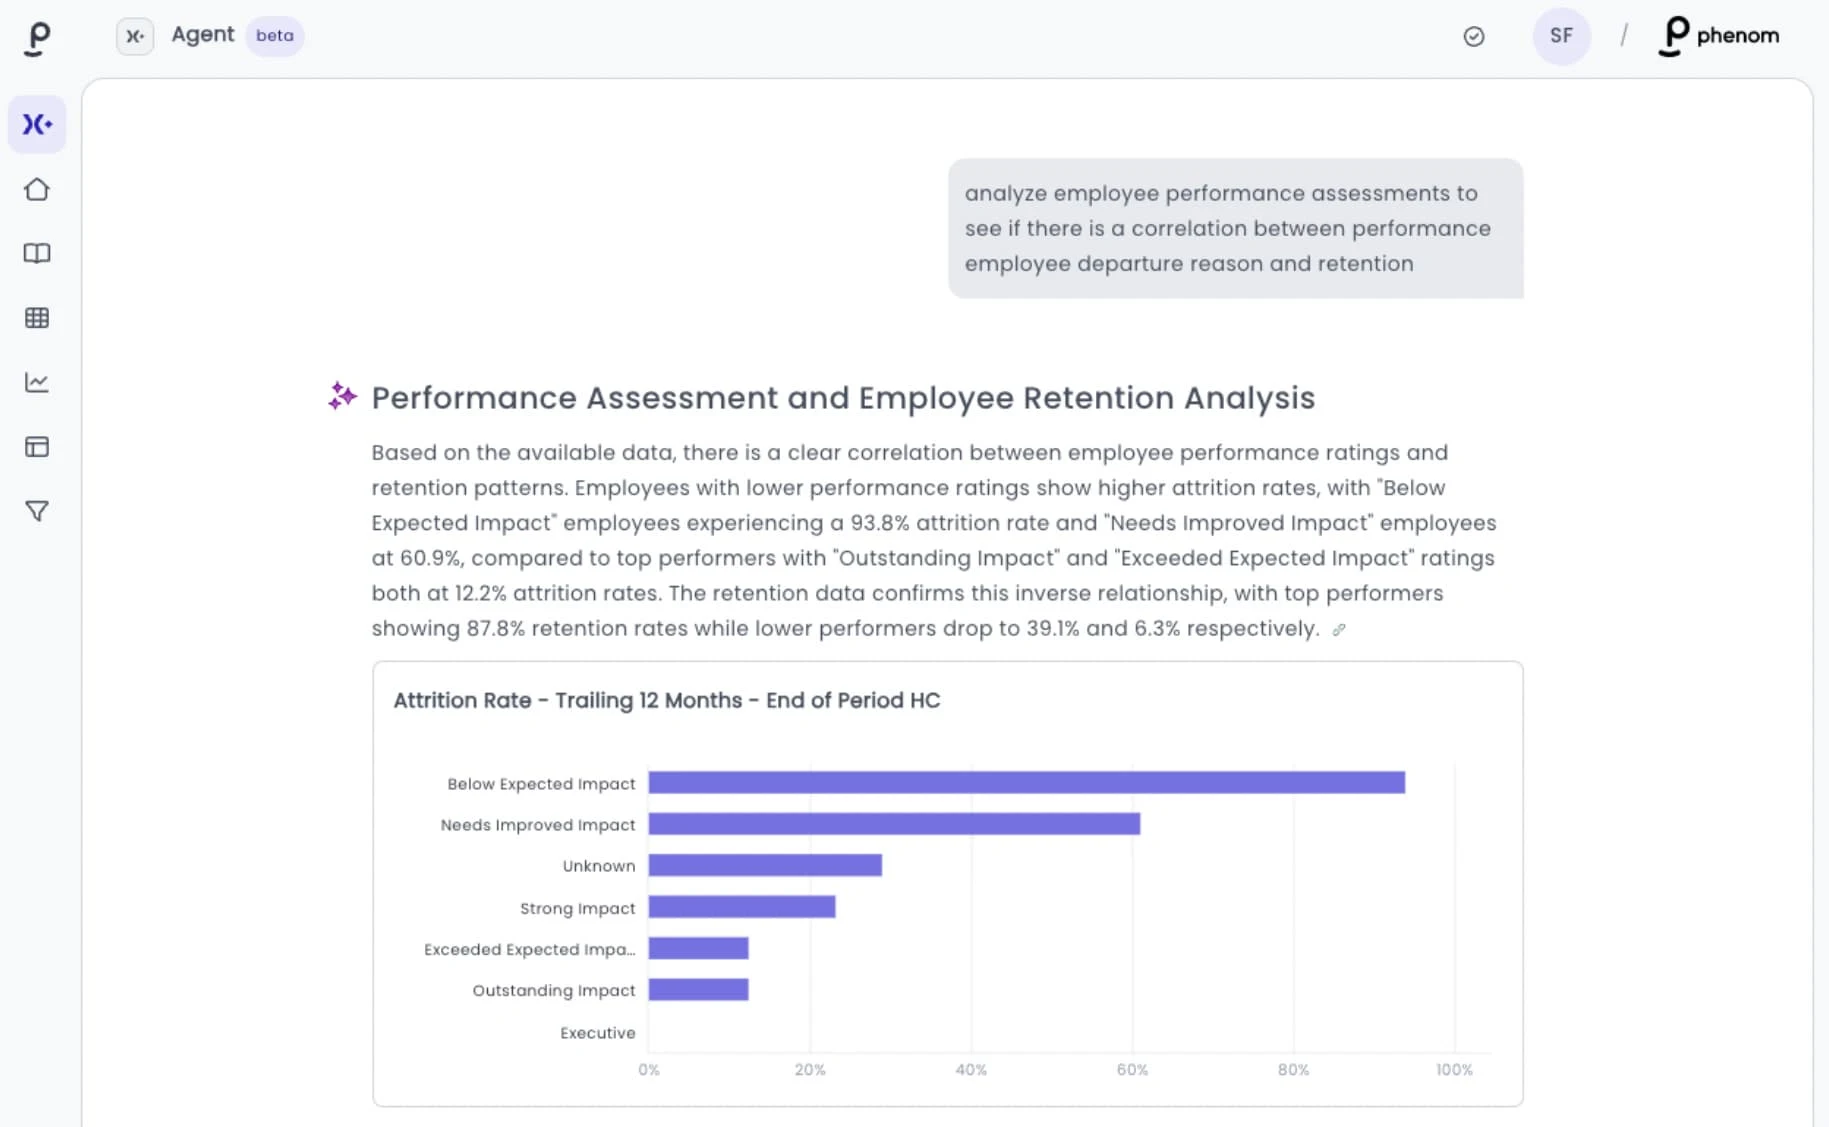Click the 100% axis label
Image resolution: width=1829 pixels, height=1127 pixels.
click(1454, 1070)
